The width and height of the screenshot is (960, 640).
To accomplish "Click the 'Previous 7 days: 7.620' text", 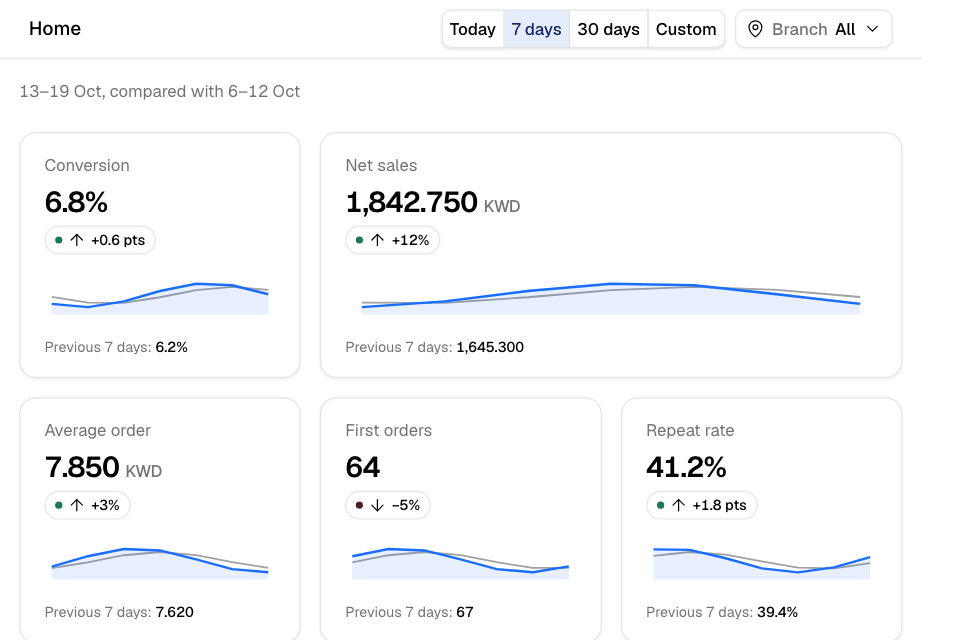I will (119, 612).
